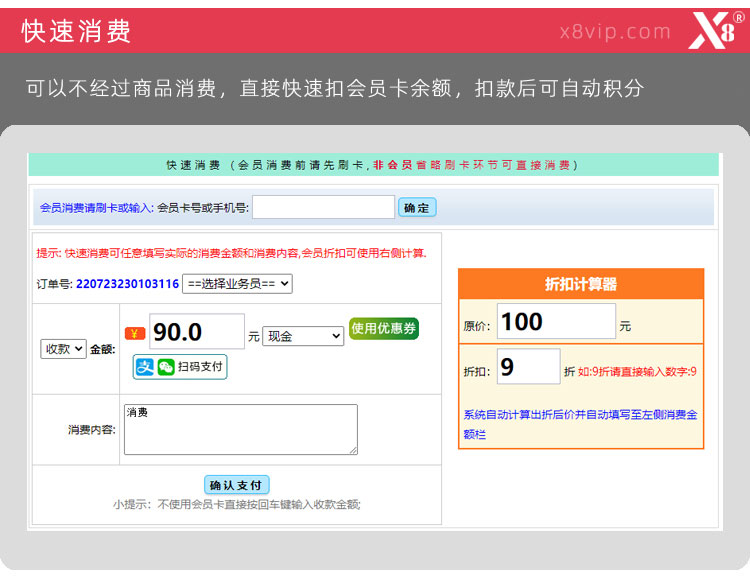Click the x8vip.com text in header
The height and width of the screenshot is (580, 750).
pos(615,32)
